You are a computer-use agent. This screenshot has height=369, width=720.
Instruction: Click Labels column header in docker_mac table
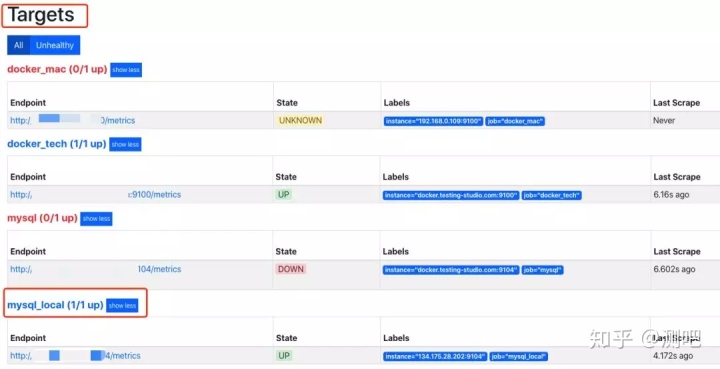pos(397,103)
